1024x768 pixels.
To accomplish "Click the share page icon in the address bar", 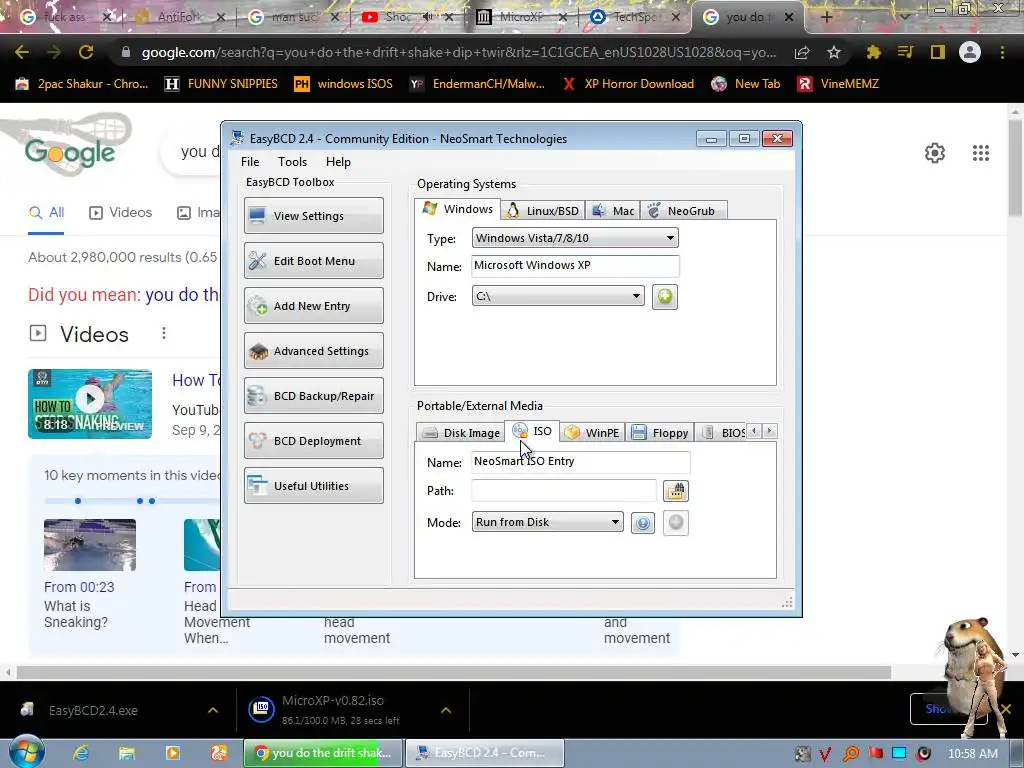I will click(x=802, y=52).
